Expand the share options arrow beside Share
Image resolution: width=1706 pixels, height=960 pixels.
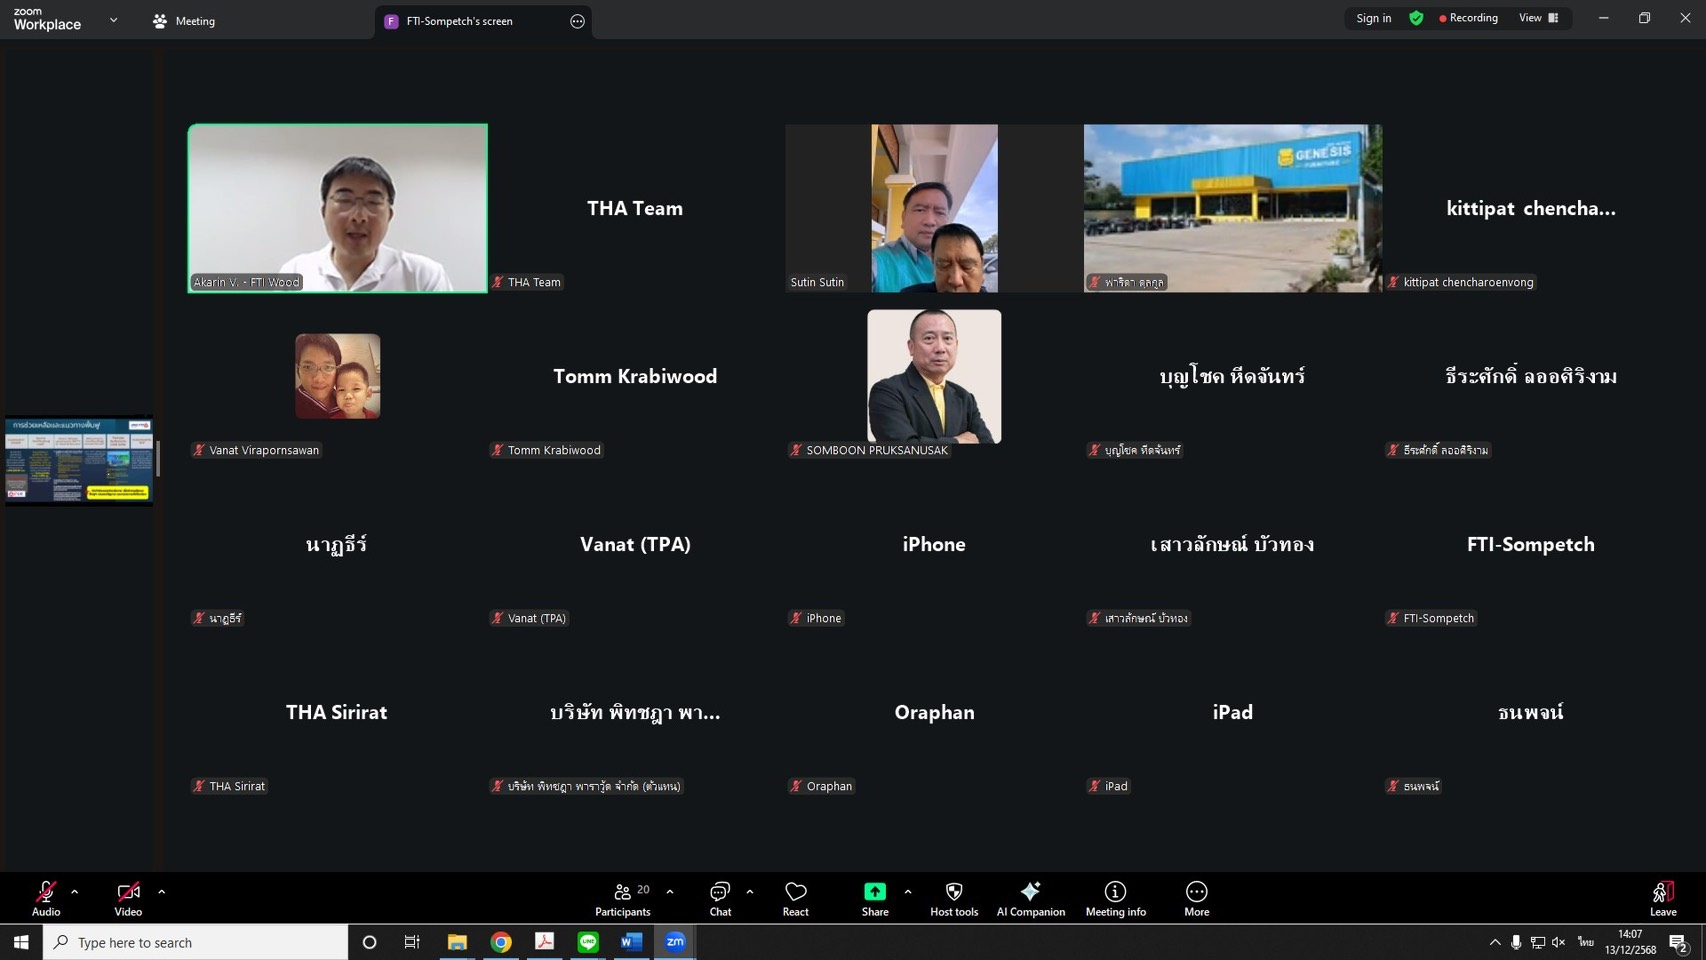(x=908, y=891)
